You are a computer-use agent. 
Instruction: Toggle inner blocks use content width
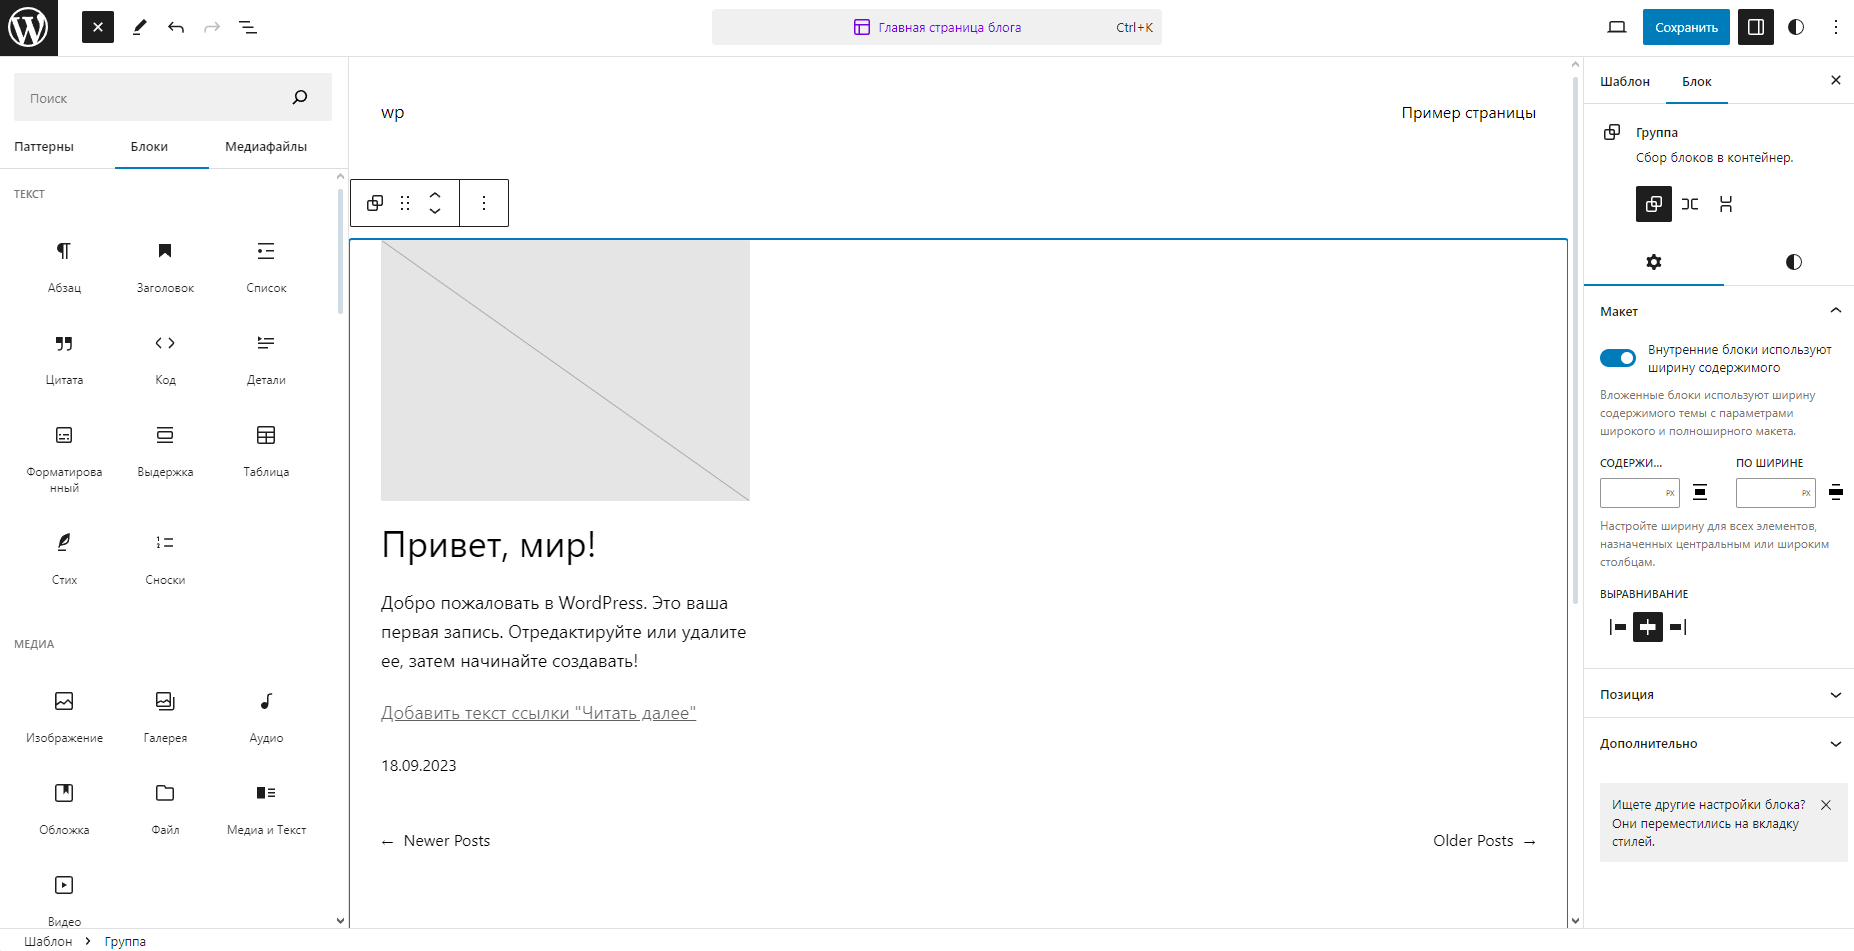pyautogui.click(x=1617, y=358)
